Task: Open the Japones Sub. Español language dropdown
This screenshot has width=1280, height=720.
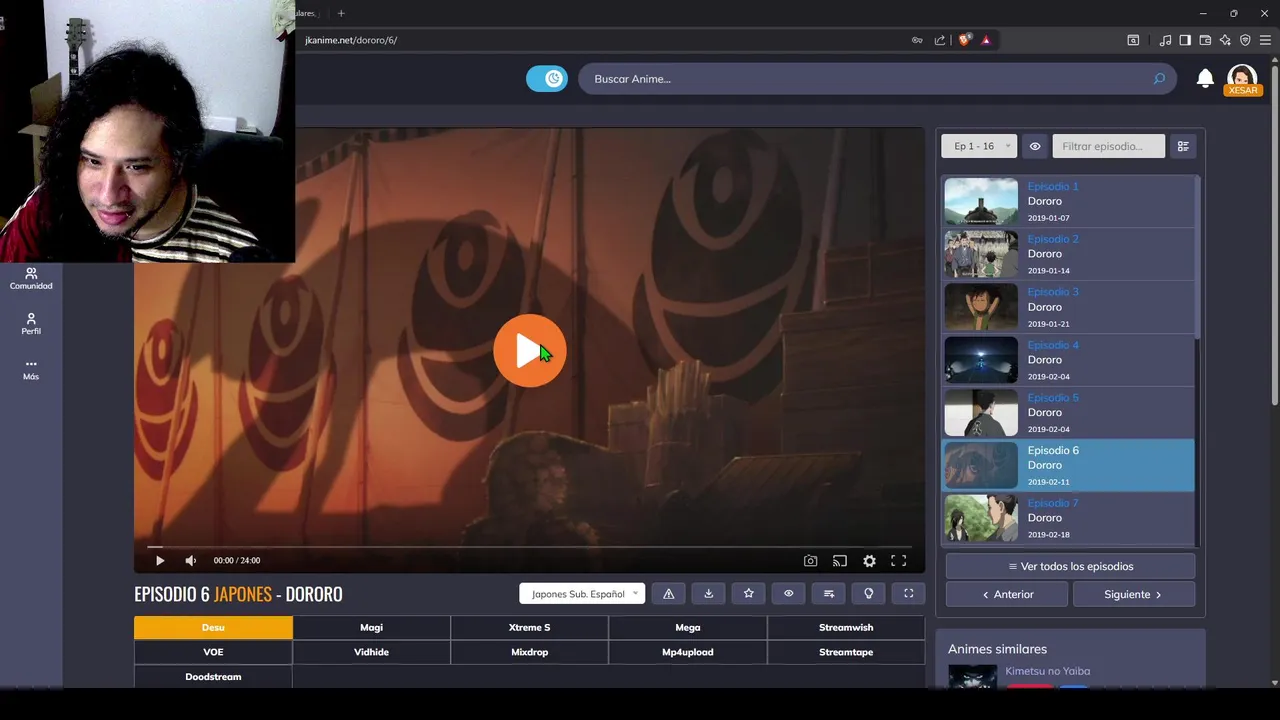Action: click(582, 594)
